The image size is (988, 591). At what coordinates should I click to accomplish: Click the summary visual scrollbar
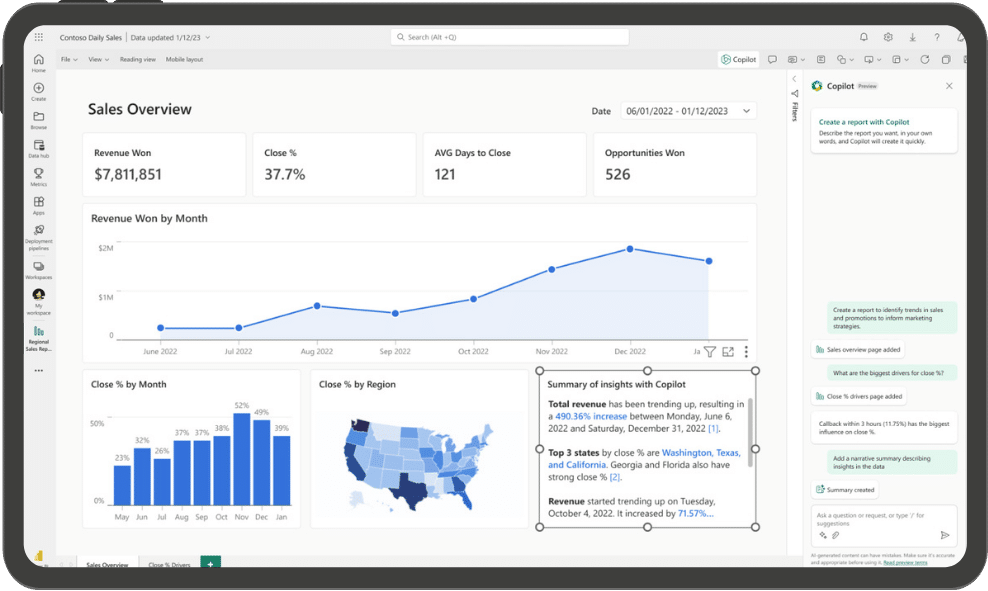pos(750,432)
